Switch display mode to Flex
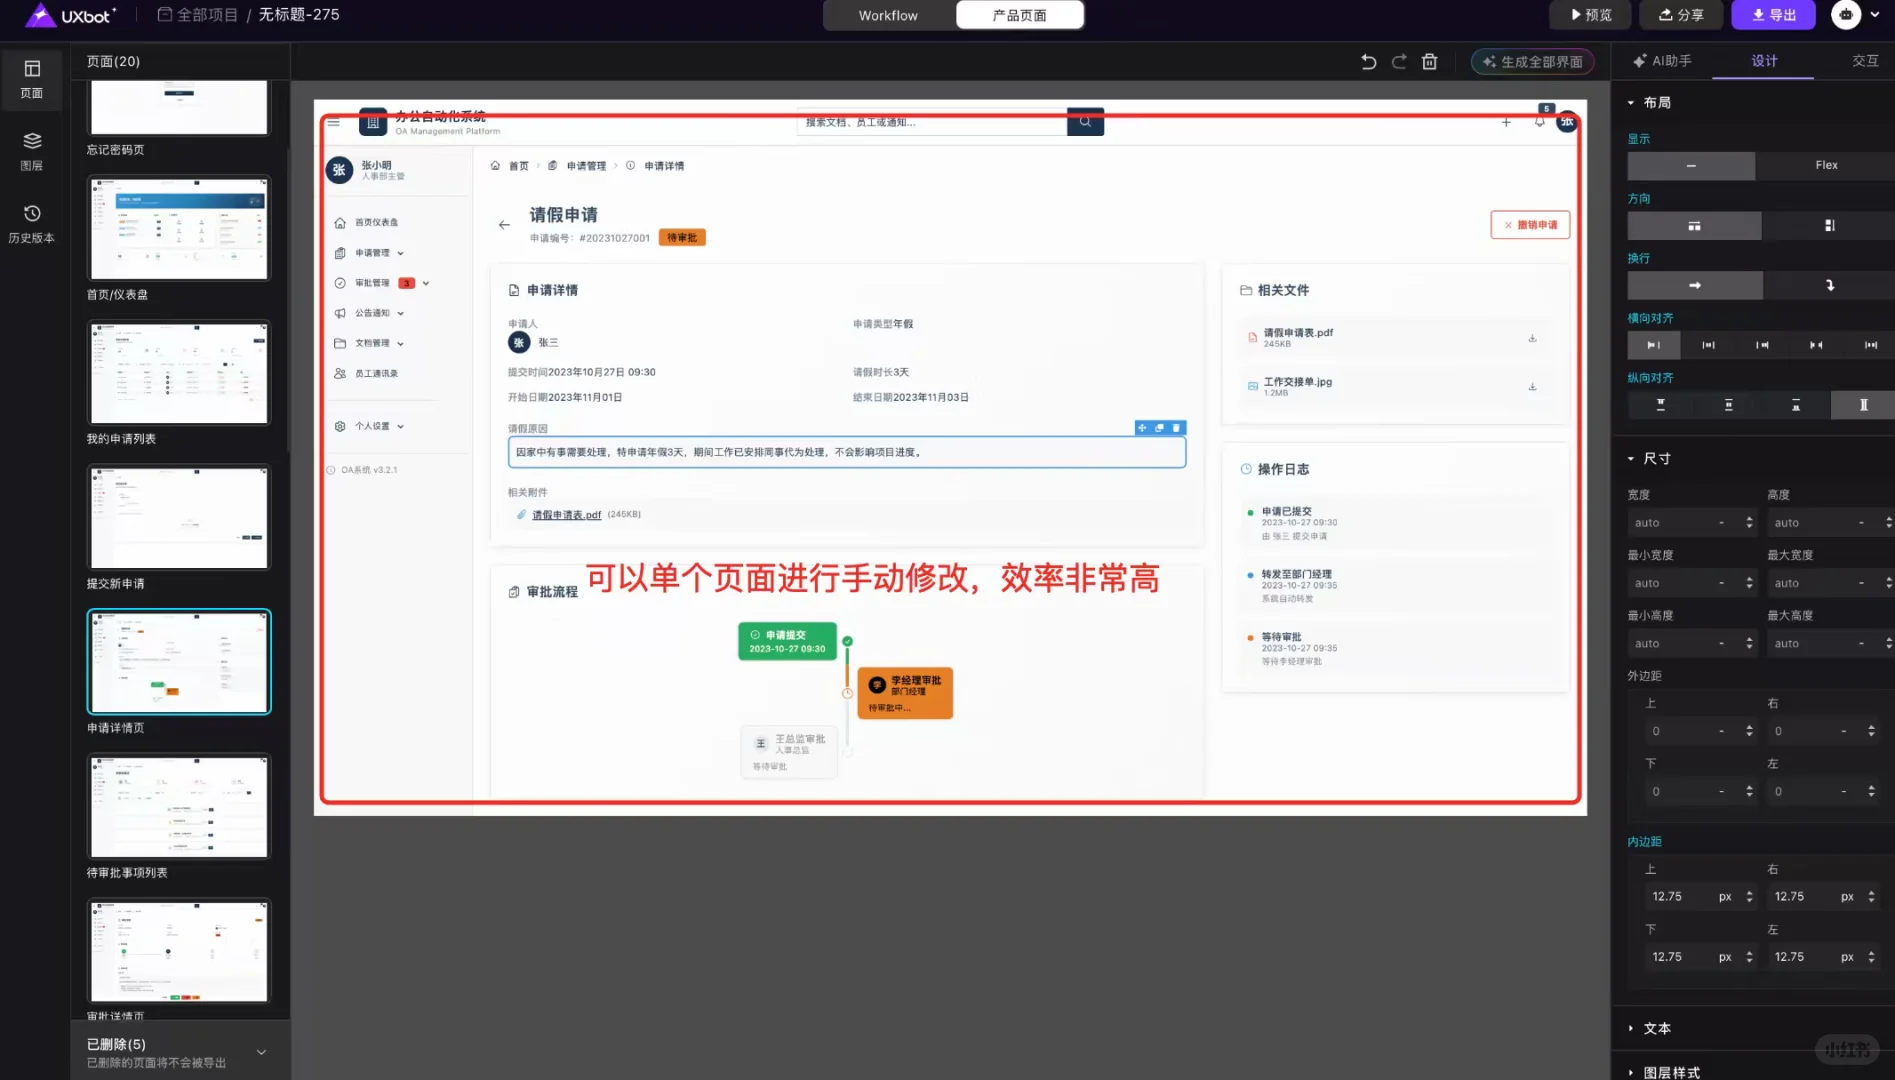 [x=1825, y=165]
